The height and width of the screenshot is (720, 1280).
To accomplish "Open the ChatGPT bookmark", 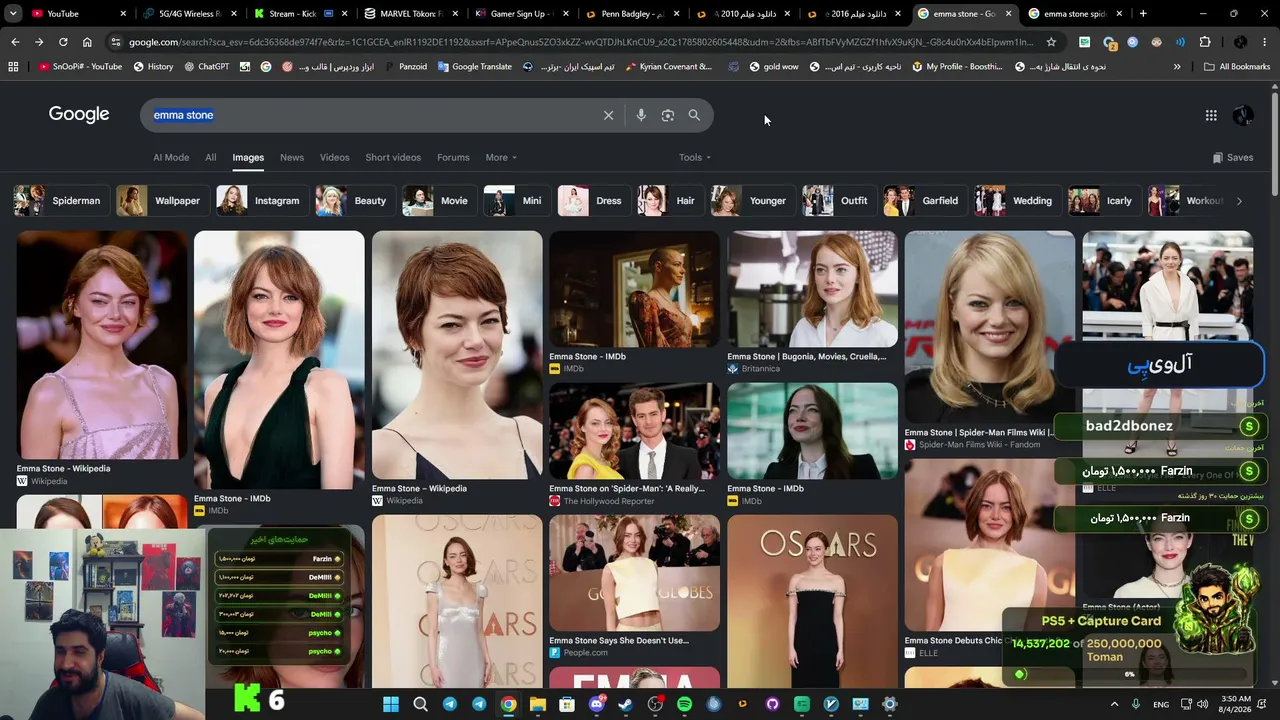I will 206,67.
